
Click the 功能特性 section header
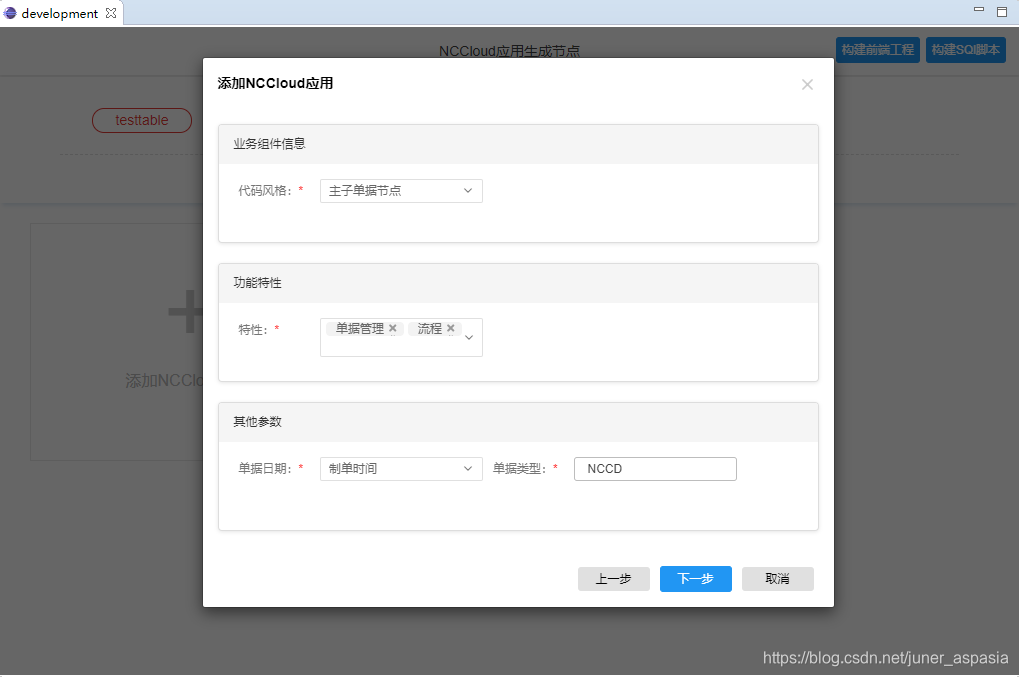[518, 283]
